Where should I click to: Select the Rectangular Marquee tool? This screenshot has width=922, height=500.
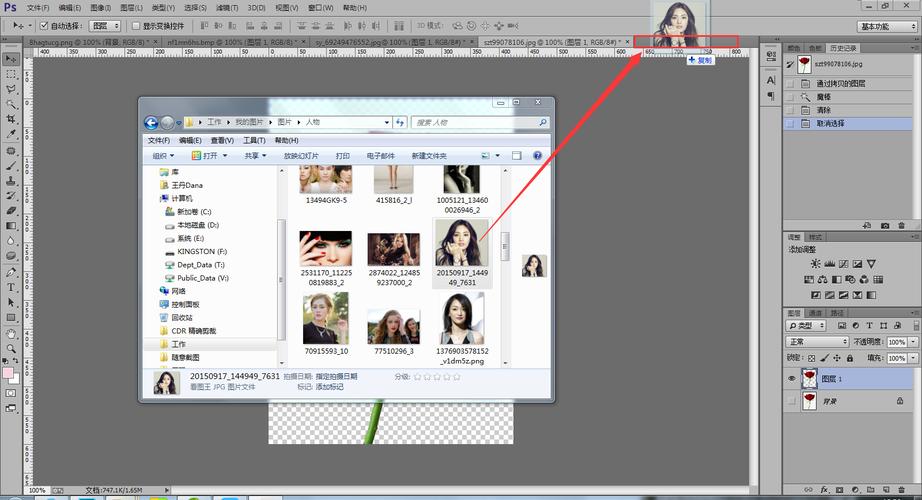click(x=11, y=74)
